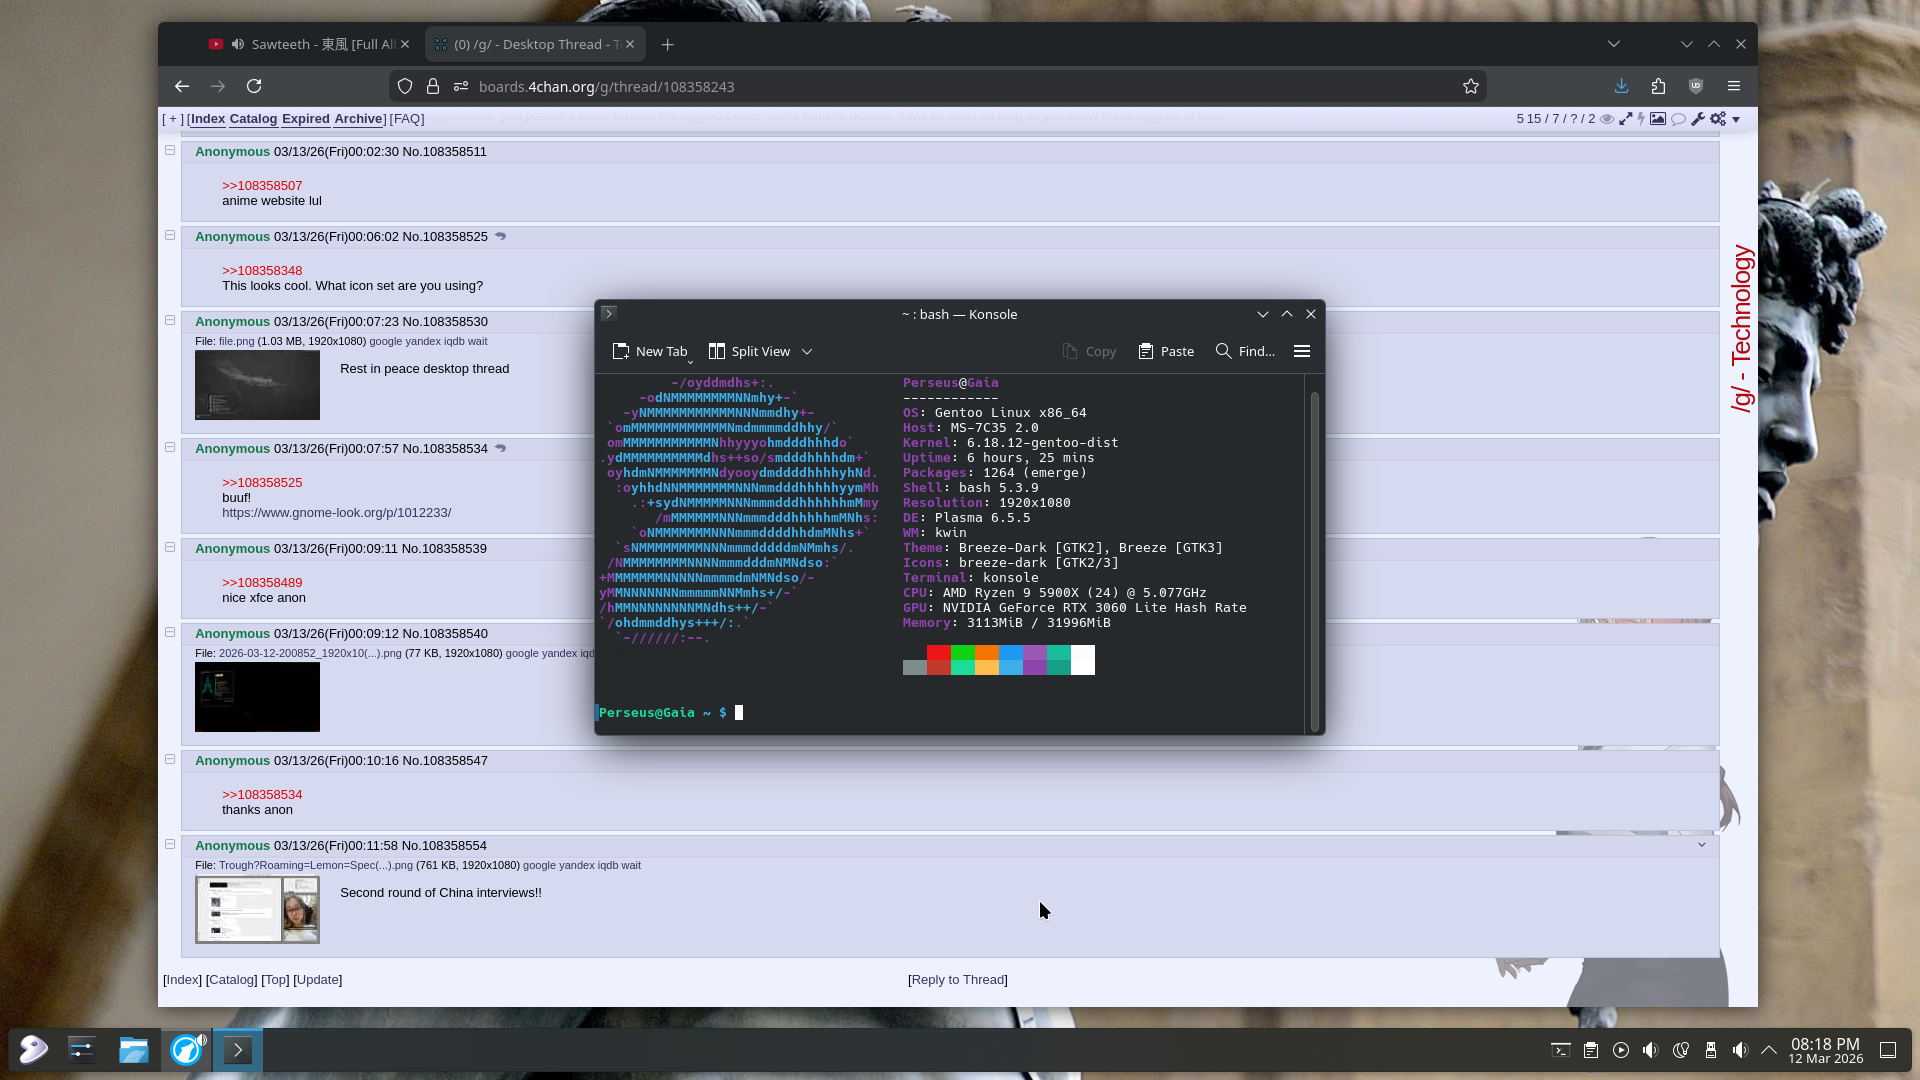Open the Konsole hamburger menu
Image resolution: width=1920 pixels, height=1080 pixels.
tap(1301, 351)
